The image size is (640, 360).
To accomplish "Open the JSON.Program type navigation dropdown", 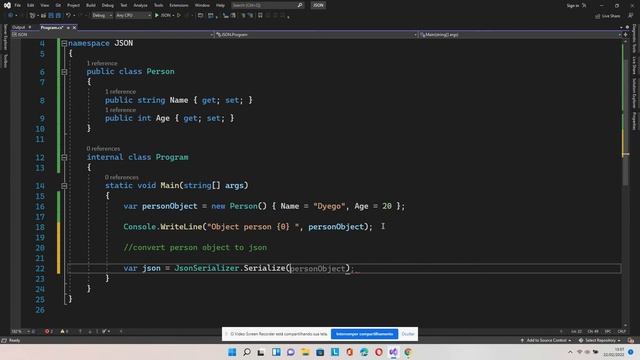I will [x=316, y=35].
